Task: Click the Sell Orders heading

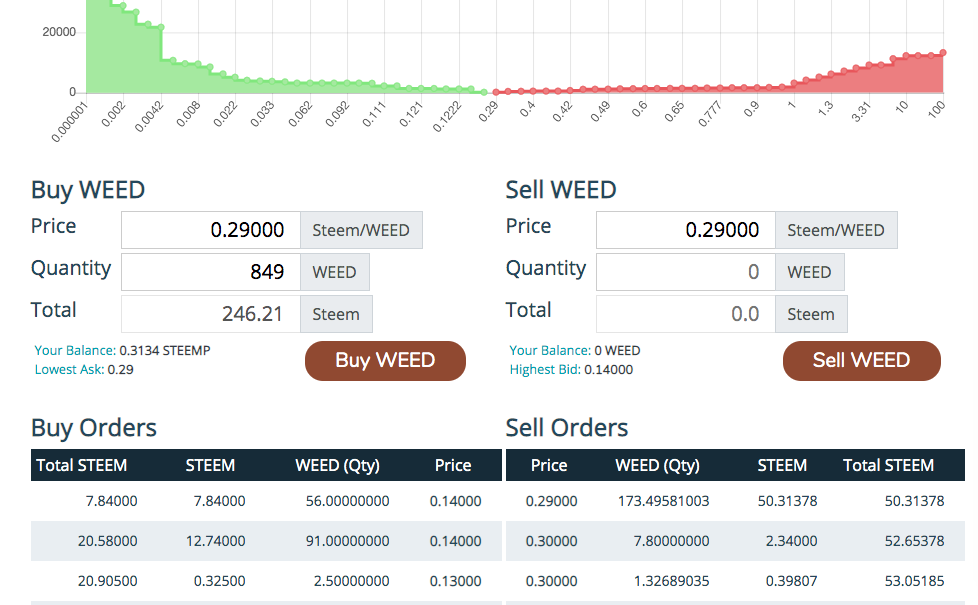Action: tap(567, 428)
